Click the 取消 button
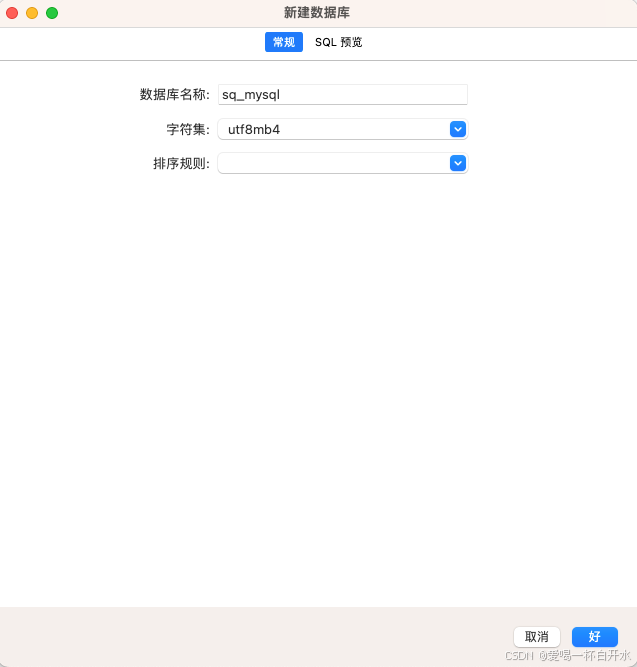The image size is (637, 667). tap(537, 637)
